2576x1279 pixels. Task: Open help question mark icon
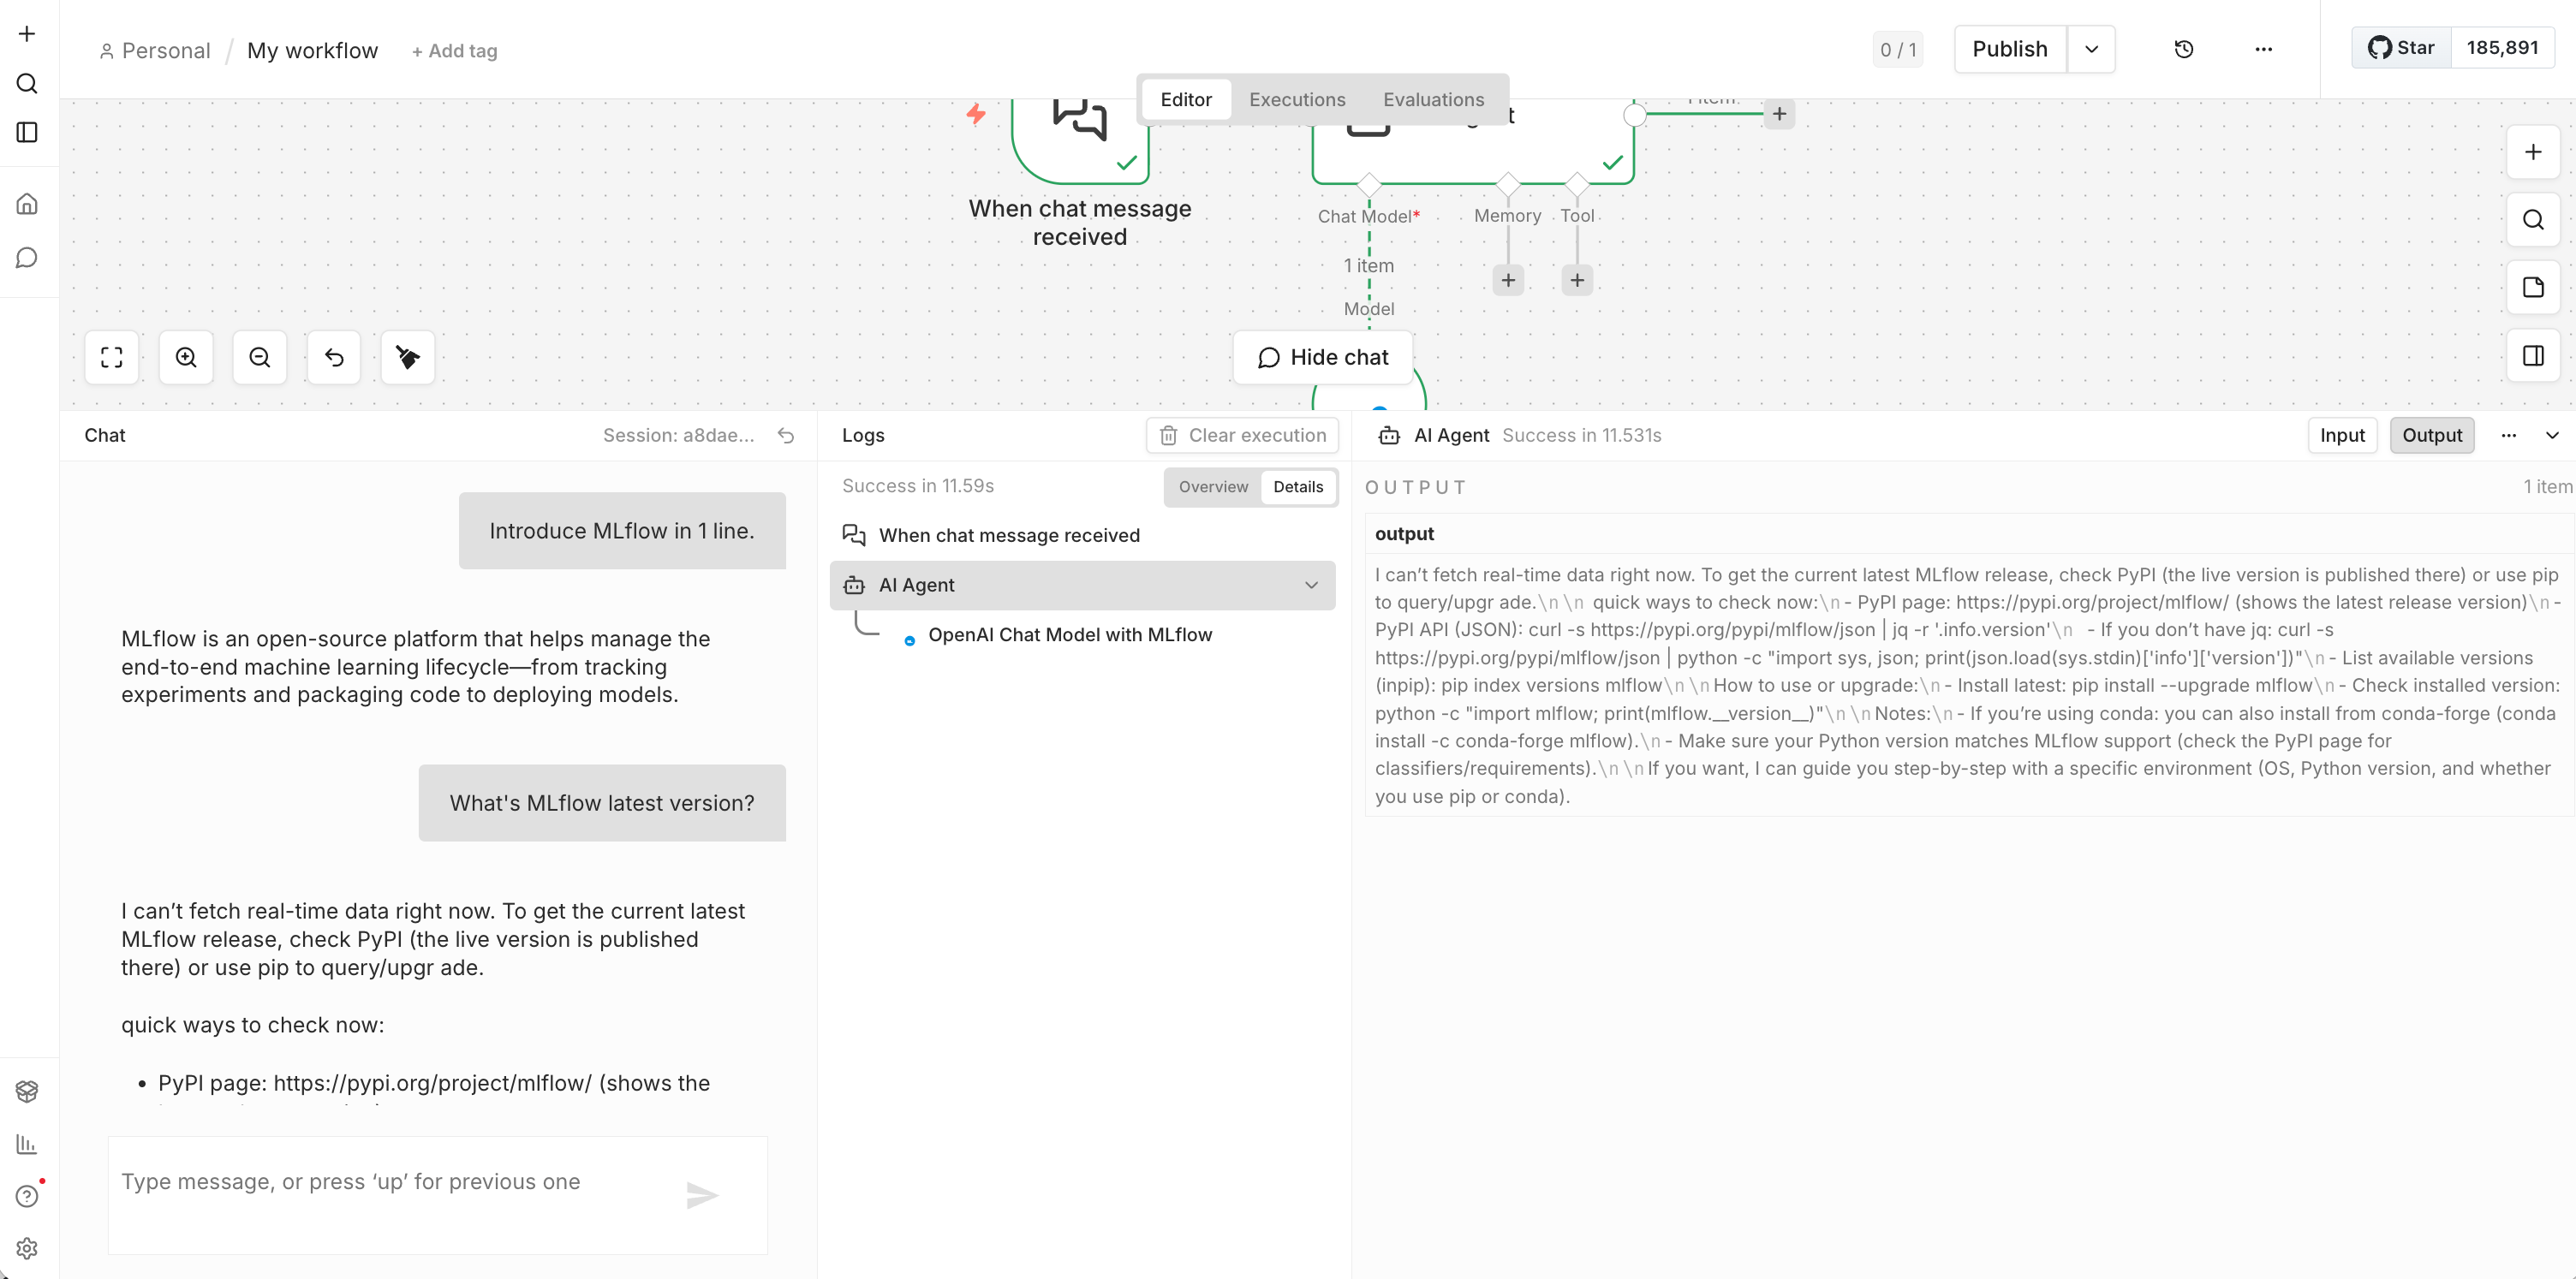pyautogui.click(x=27, y=1196)
